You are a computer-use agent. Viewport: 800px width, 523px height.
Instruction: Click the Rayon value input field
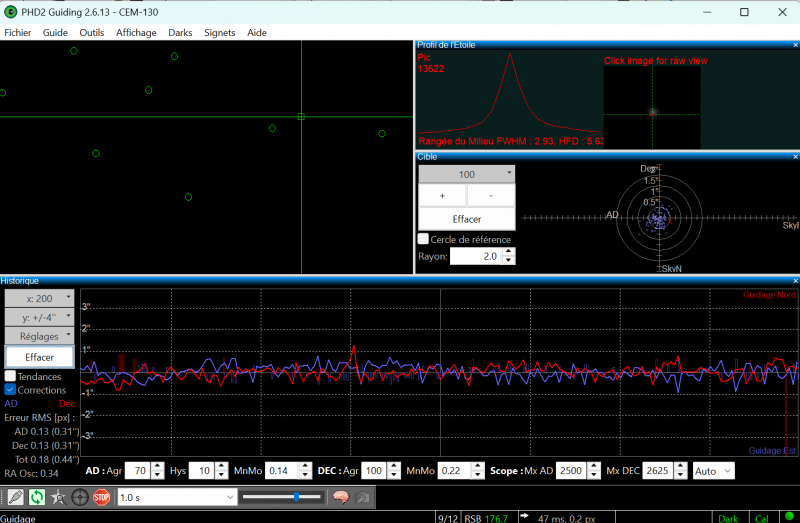[476, 257]
